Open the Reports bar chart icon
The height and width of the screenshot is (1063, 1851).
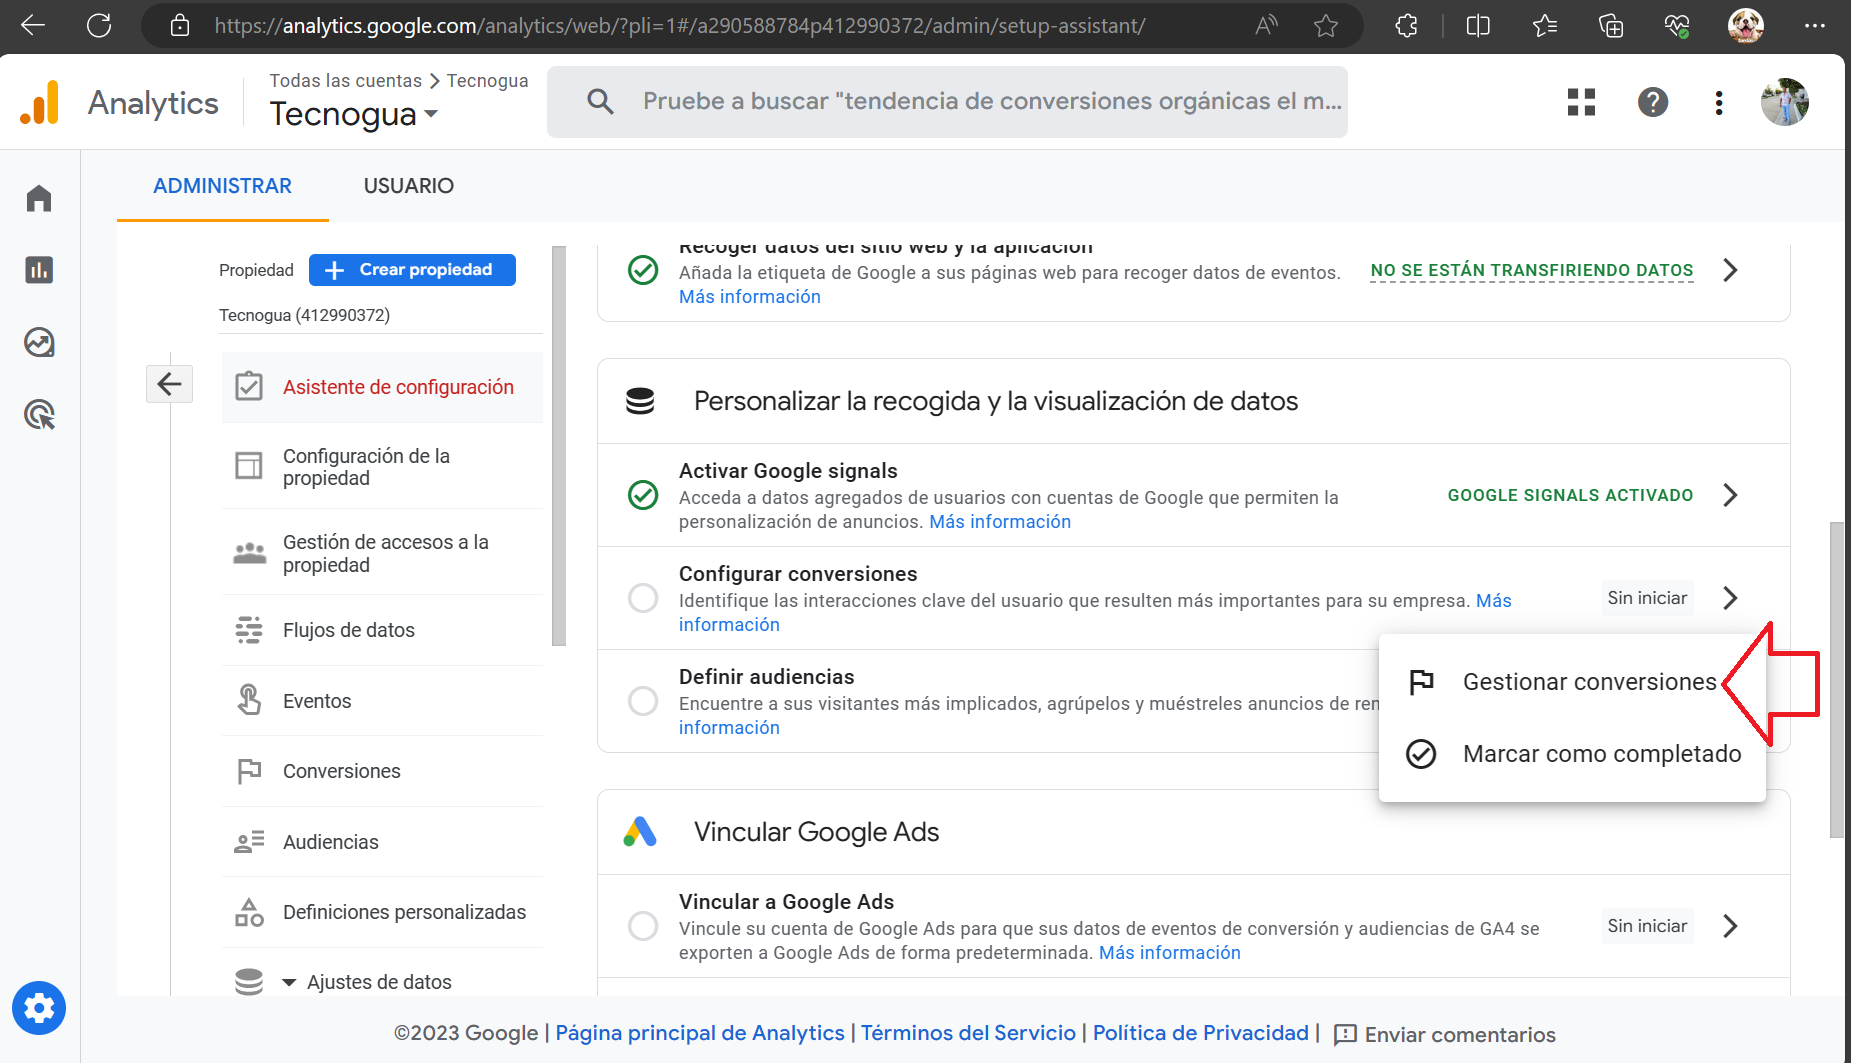[39, 270]
